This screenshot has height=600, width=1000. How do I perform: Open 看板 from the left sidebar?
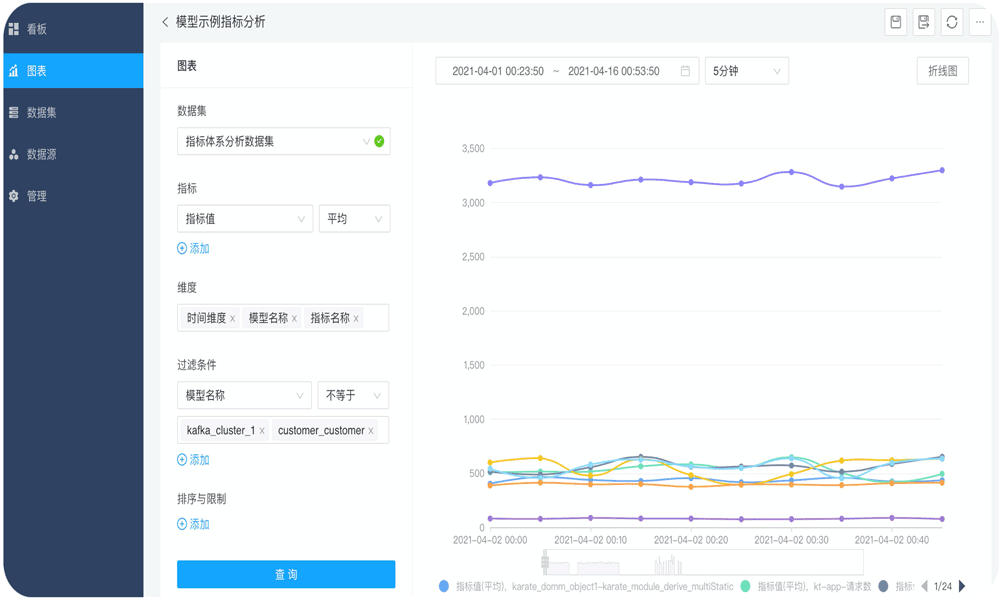40,29
